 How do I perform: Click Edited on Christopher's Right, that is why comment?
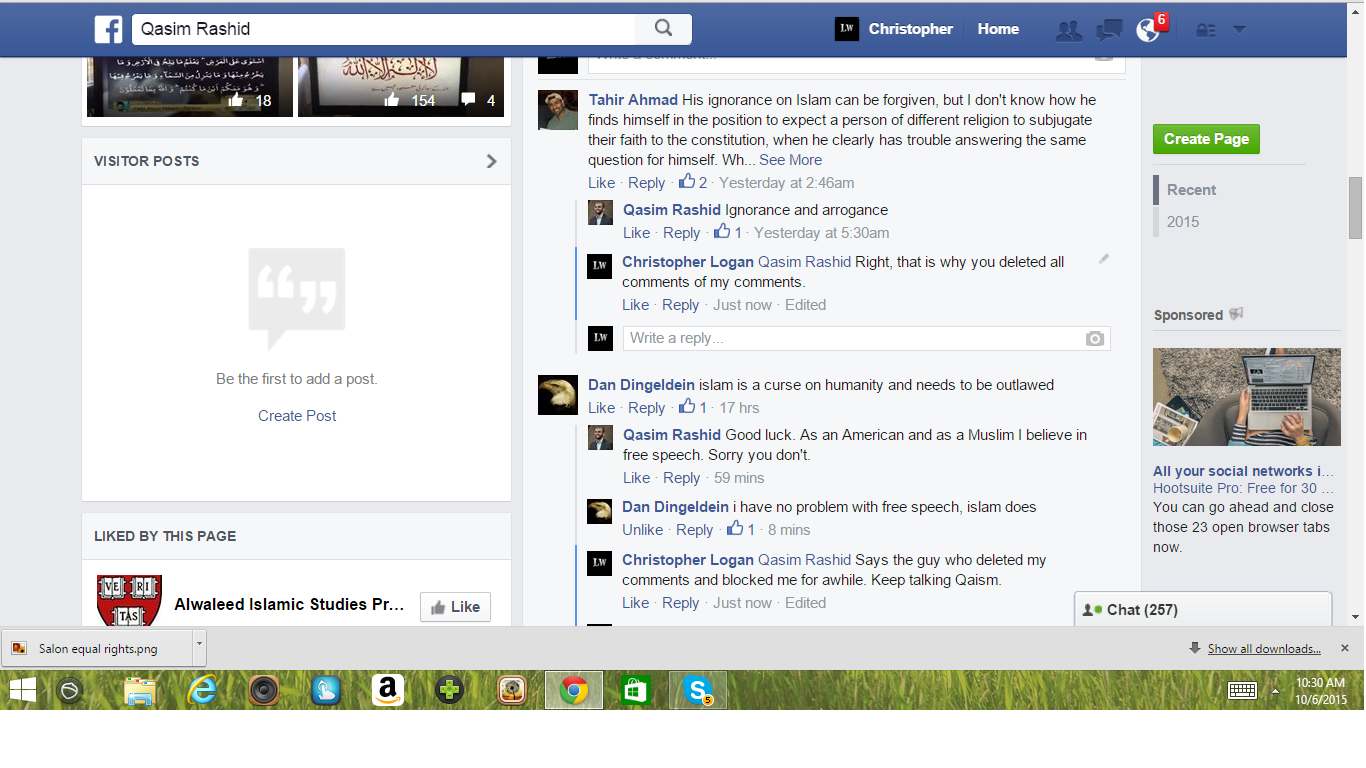coord(805,305)
